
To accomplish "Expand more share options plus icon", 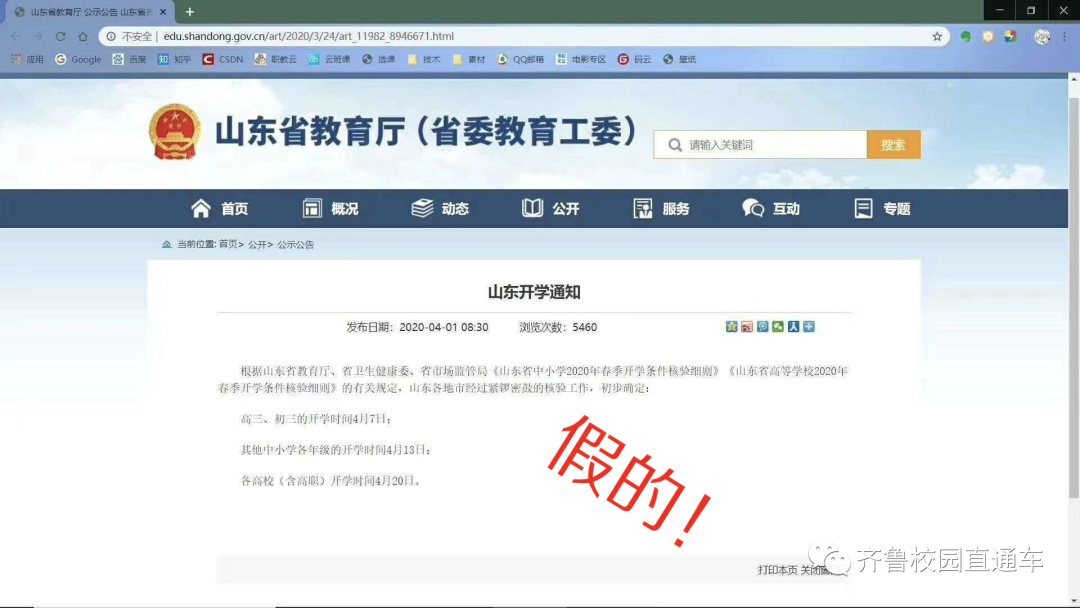I will coord(809,327).
